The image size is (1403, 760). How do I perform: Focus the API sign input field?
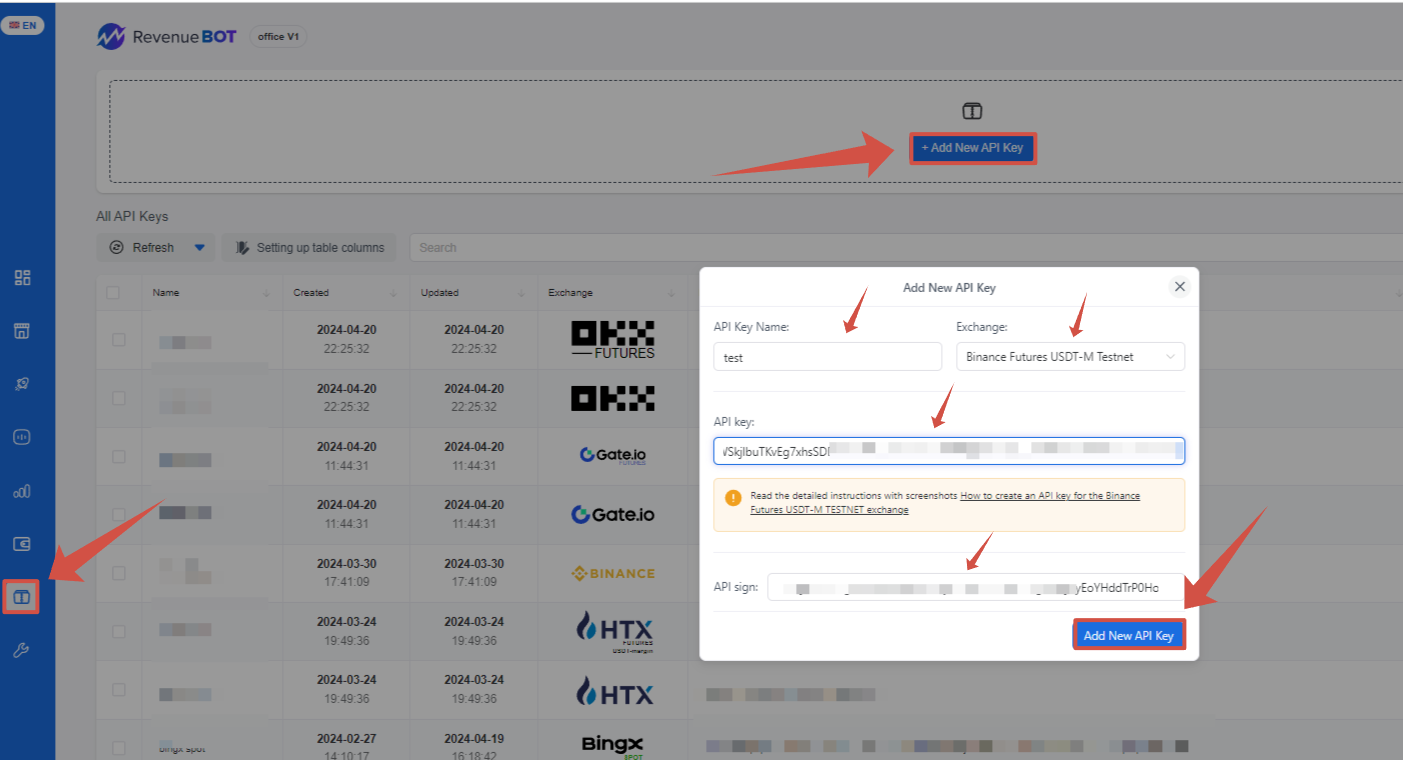pos(976,587)
